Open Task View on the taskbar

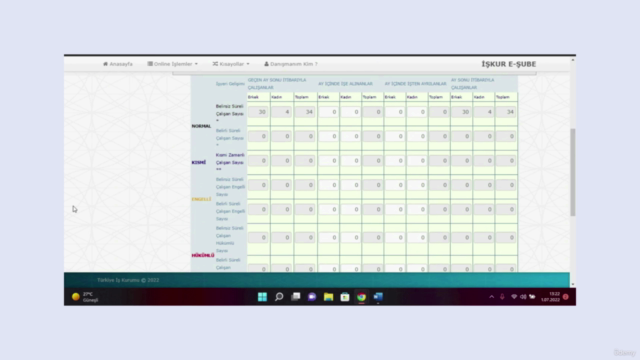tap(296, 297)
